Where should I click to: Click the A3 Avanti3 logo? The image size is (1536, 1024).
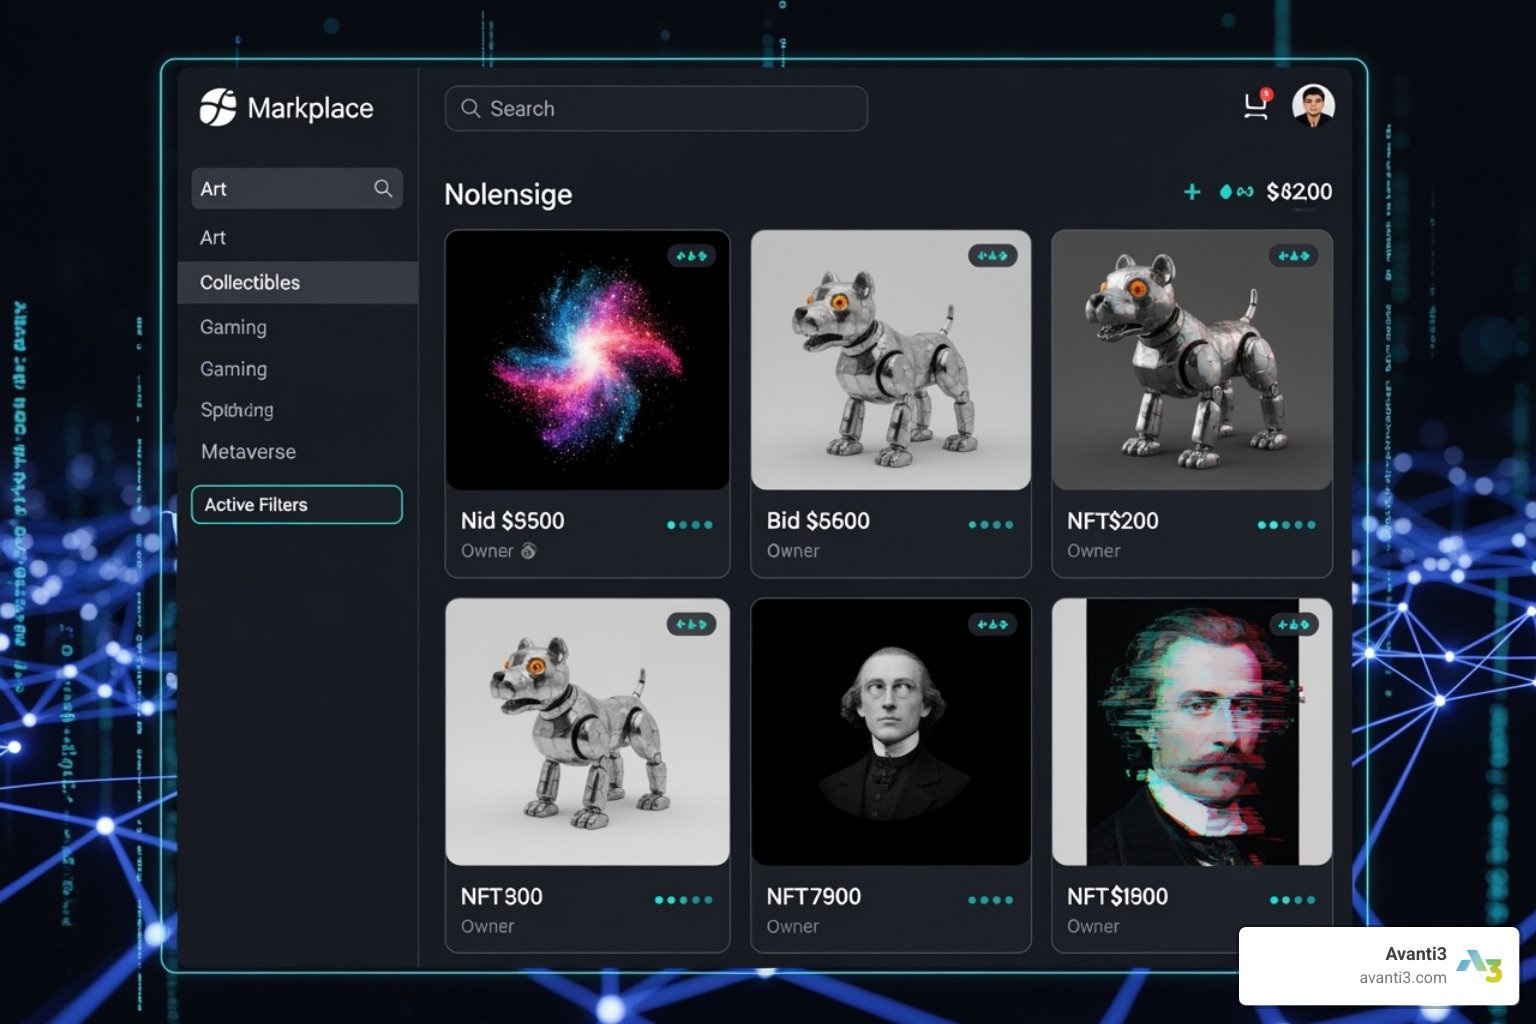tap(1479, 966)
